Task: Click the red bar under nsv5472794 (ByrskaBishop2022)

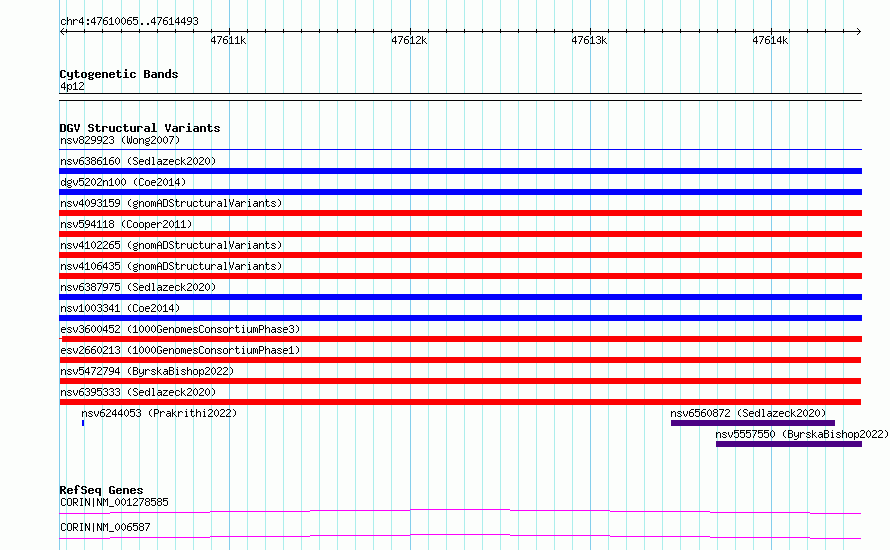Action: click(460, 381)
